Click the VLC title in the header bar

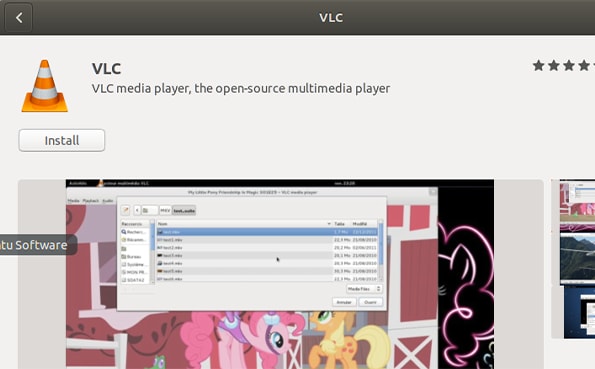pos(331,17)
